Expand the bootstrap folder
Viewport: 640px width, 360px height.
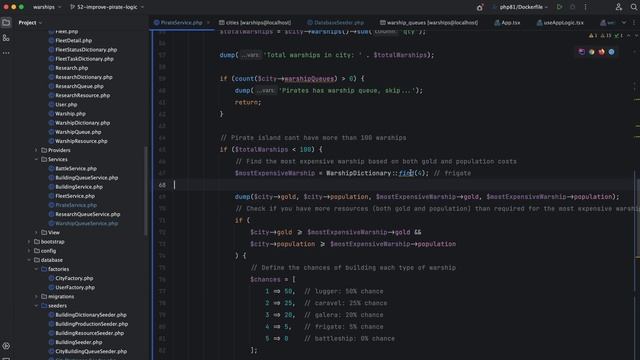[29, 242]
